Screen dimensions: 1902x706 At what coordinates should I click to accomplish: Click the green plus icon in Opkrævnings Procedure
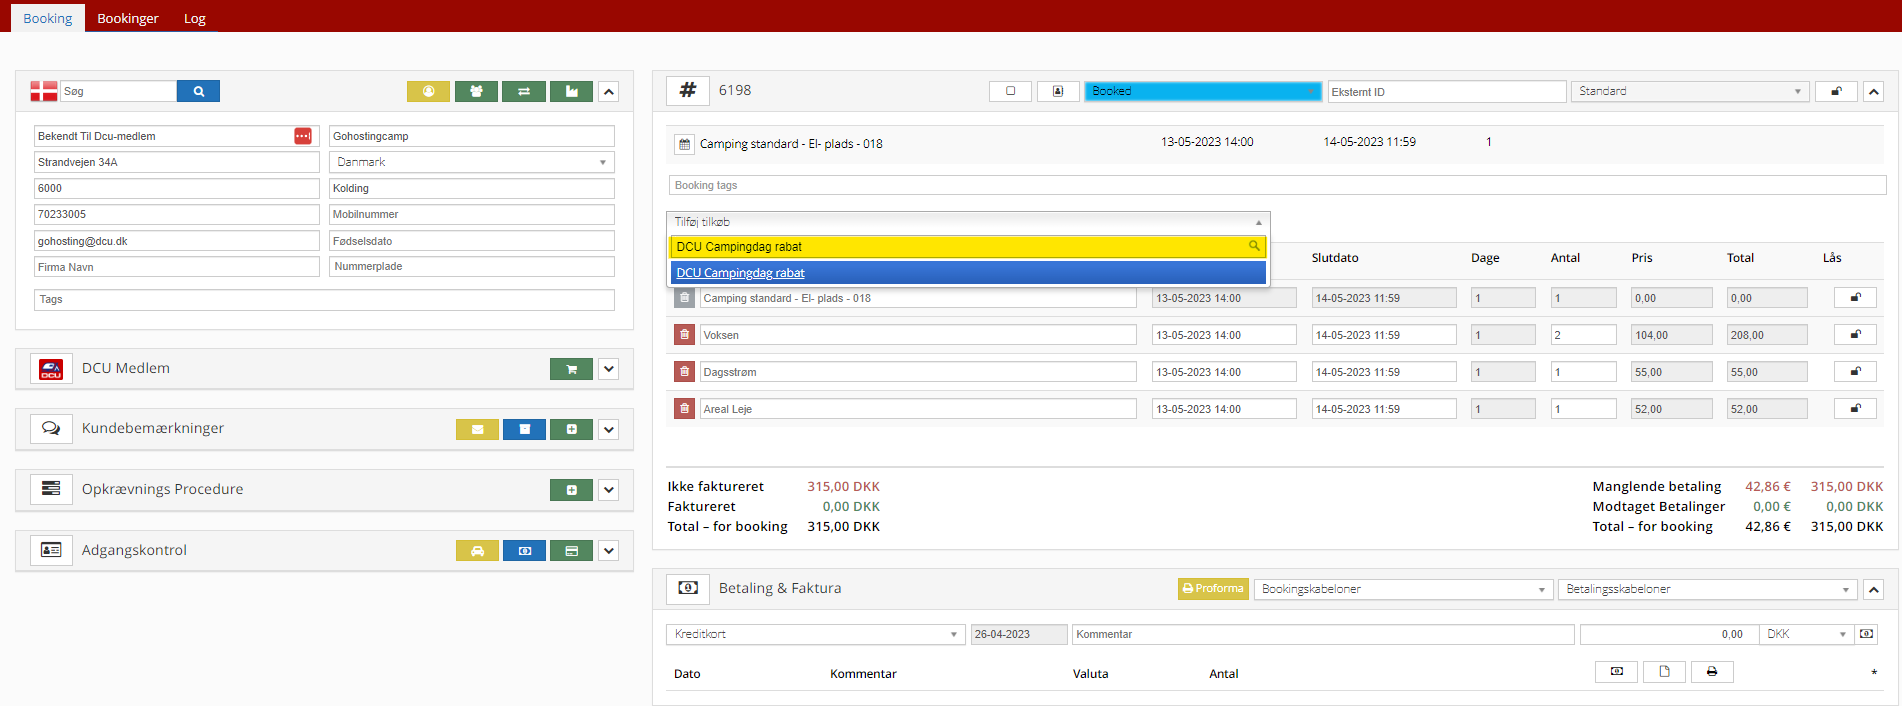point(571,490)
